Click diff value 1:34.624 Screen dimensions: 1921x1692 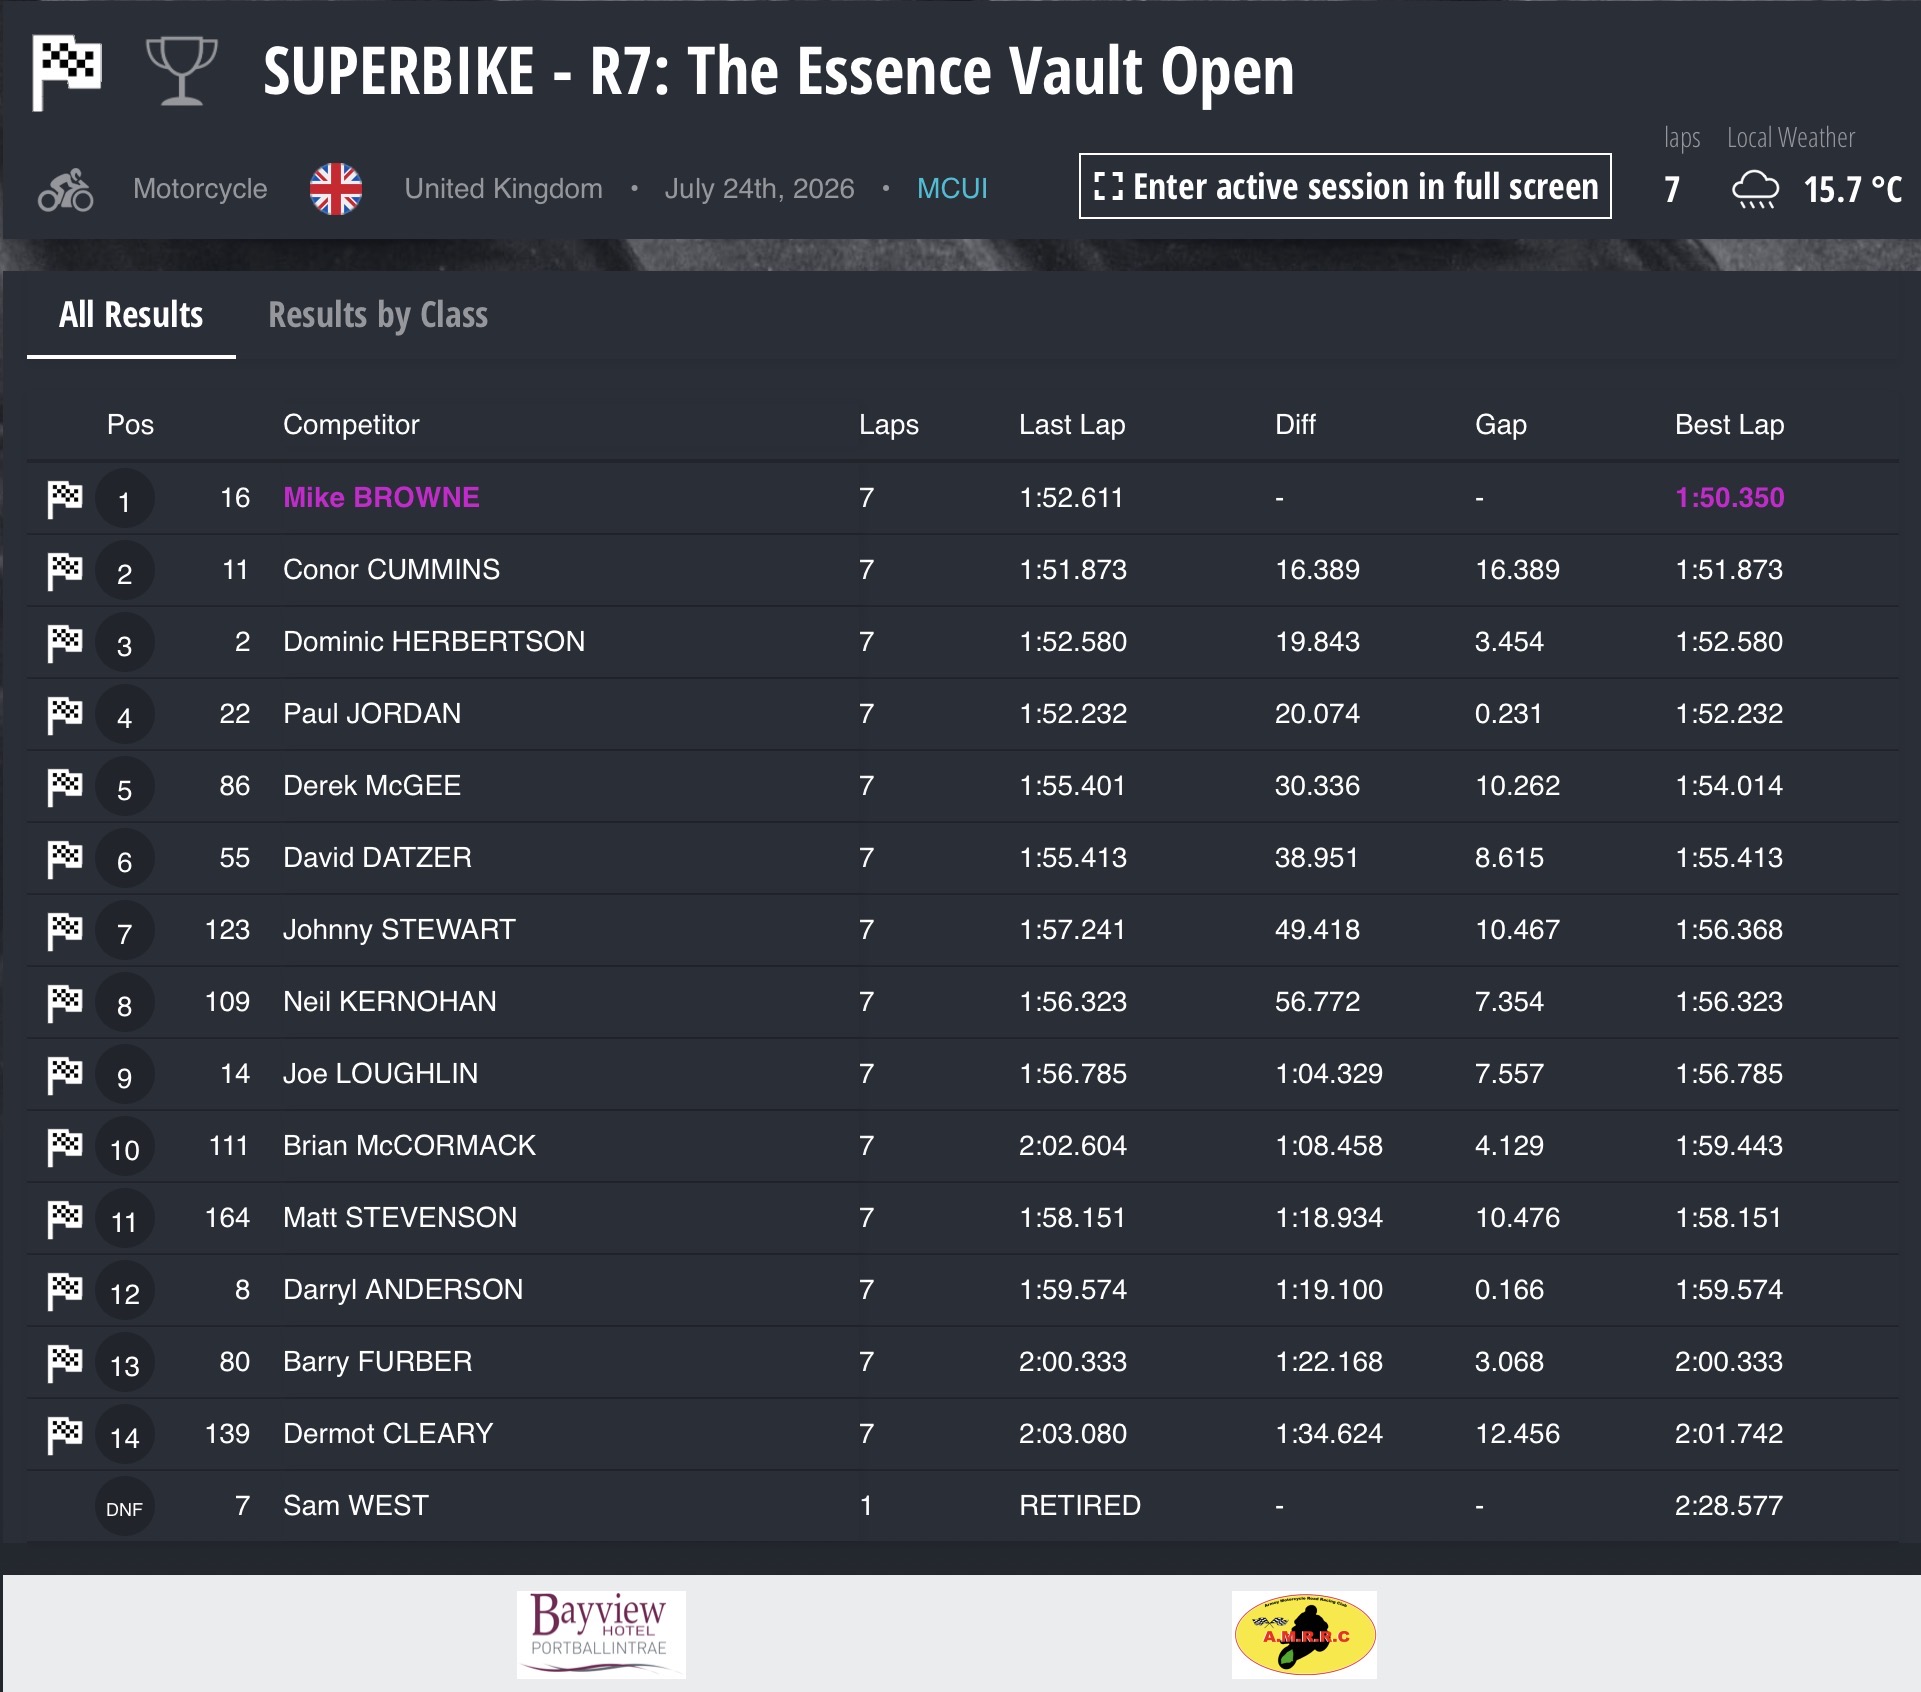(x=1329, y=1434)
